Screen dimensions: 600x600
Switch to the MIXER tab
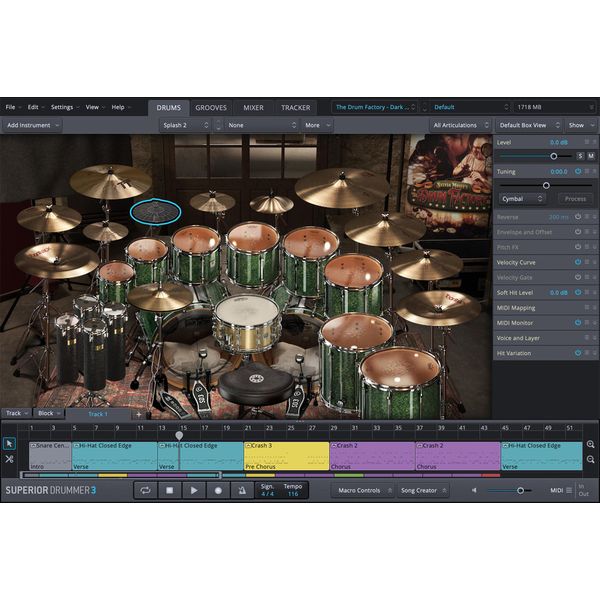click(253, 108)
